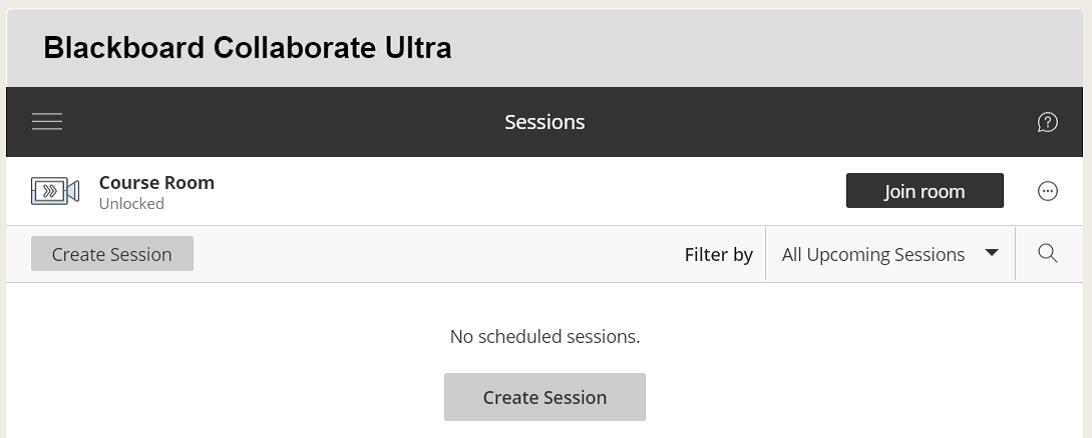
Task: Click Create Session under No scheduled sessions
Action: point(544,397)
